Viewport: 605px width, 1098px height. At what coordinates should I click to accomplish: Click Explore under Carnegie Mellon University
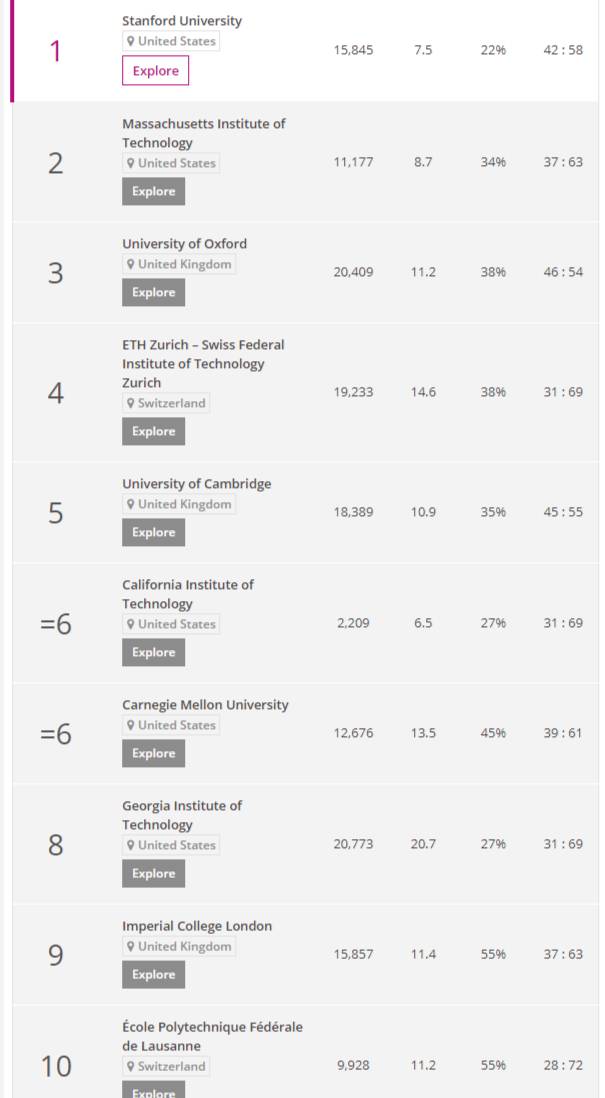click(153, 753)
